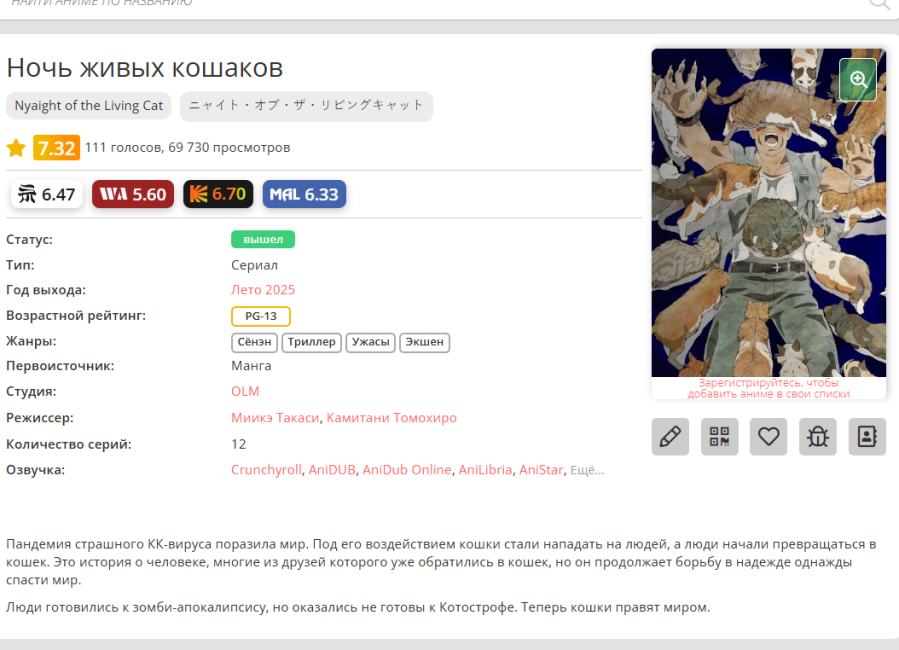
Task: Open the OLM studio link
Action: click(245, 392)
